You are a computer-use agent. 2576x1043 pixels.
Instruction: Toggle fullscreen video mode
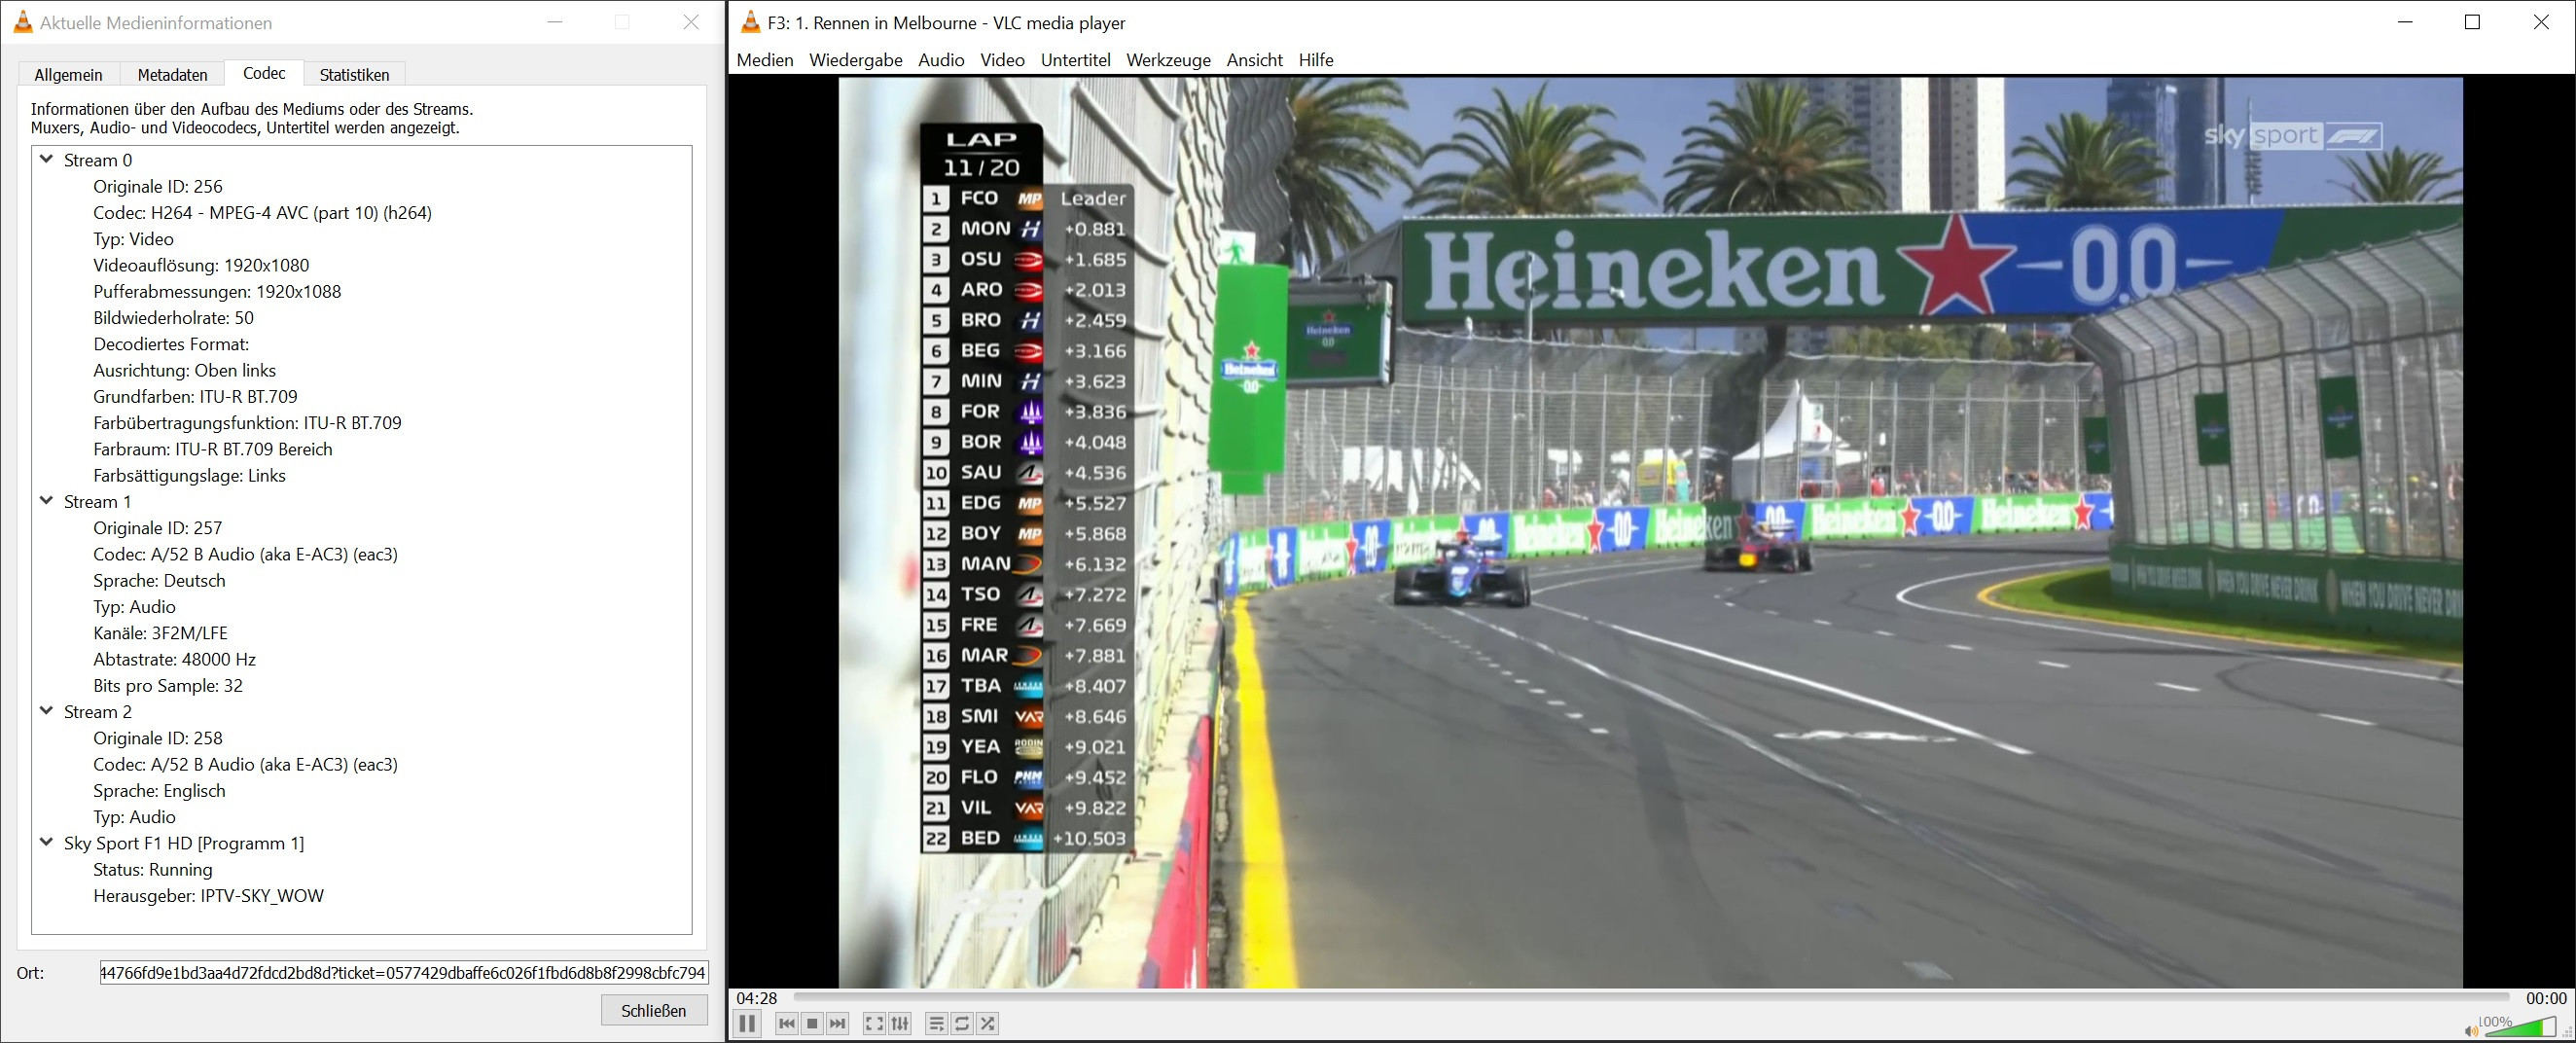coord(874,1023)
